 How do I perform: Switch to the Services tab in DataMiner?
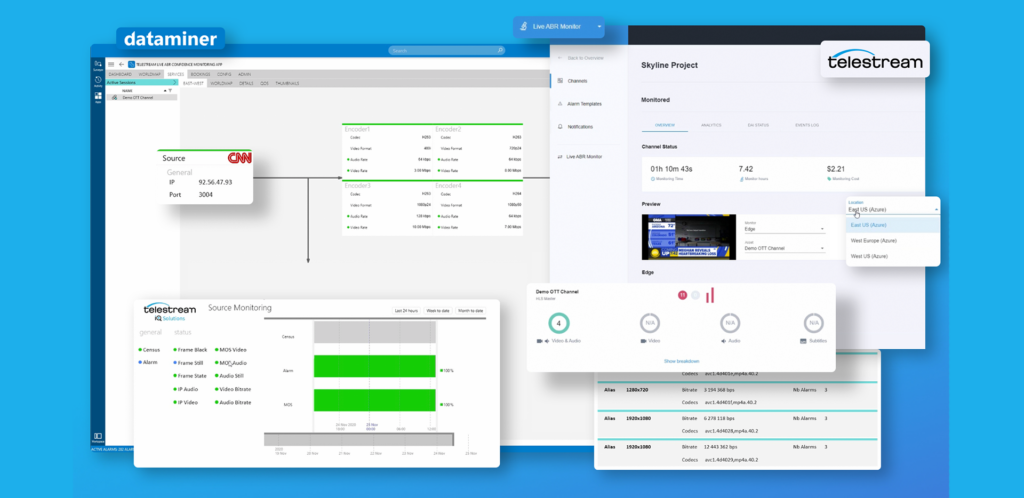click(x=176, y=74)
